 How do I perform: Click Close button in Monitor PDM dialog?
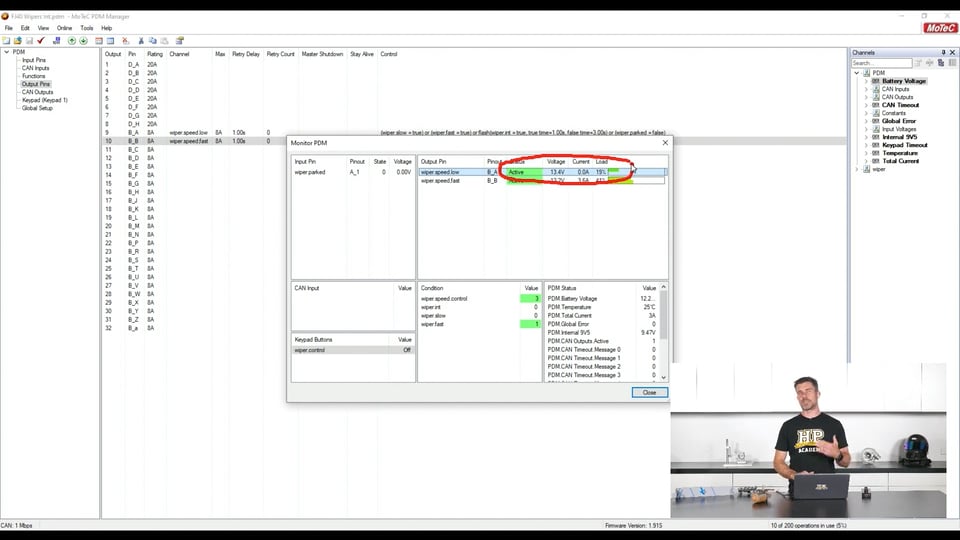(x=650, y=392)
